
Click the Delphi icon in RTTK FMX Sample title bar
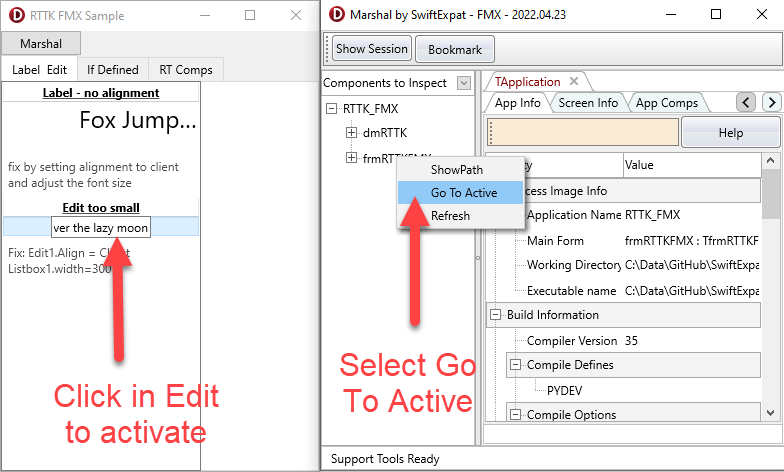[x=16, y=15]
